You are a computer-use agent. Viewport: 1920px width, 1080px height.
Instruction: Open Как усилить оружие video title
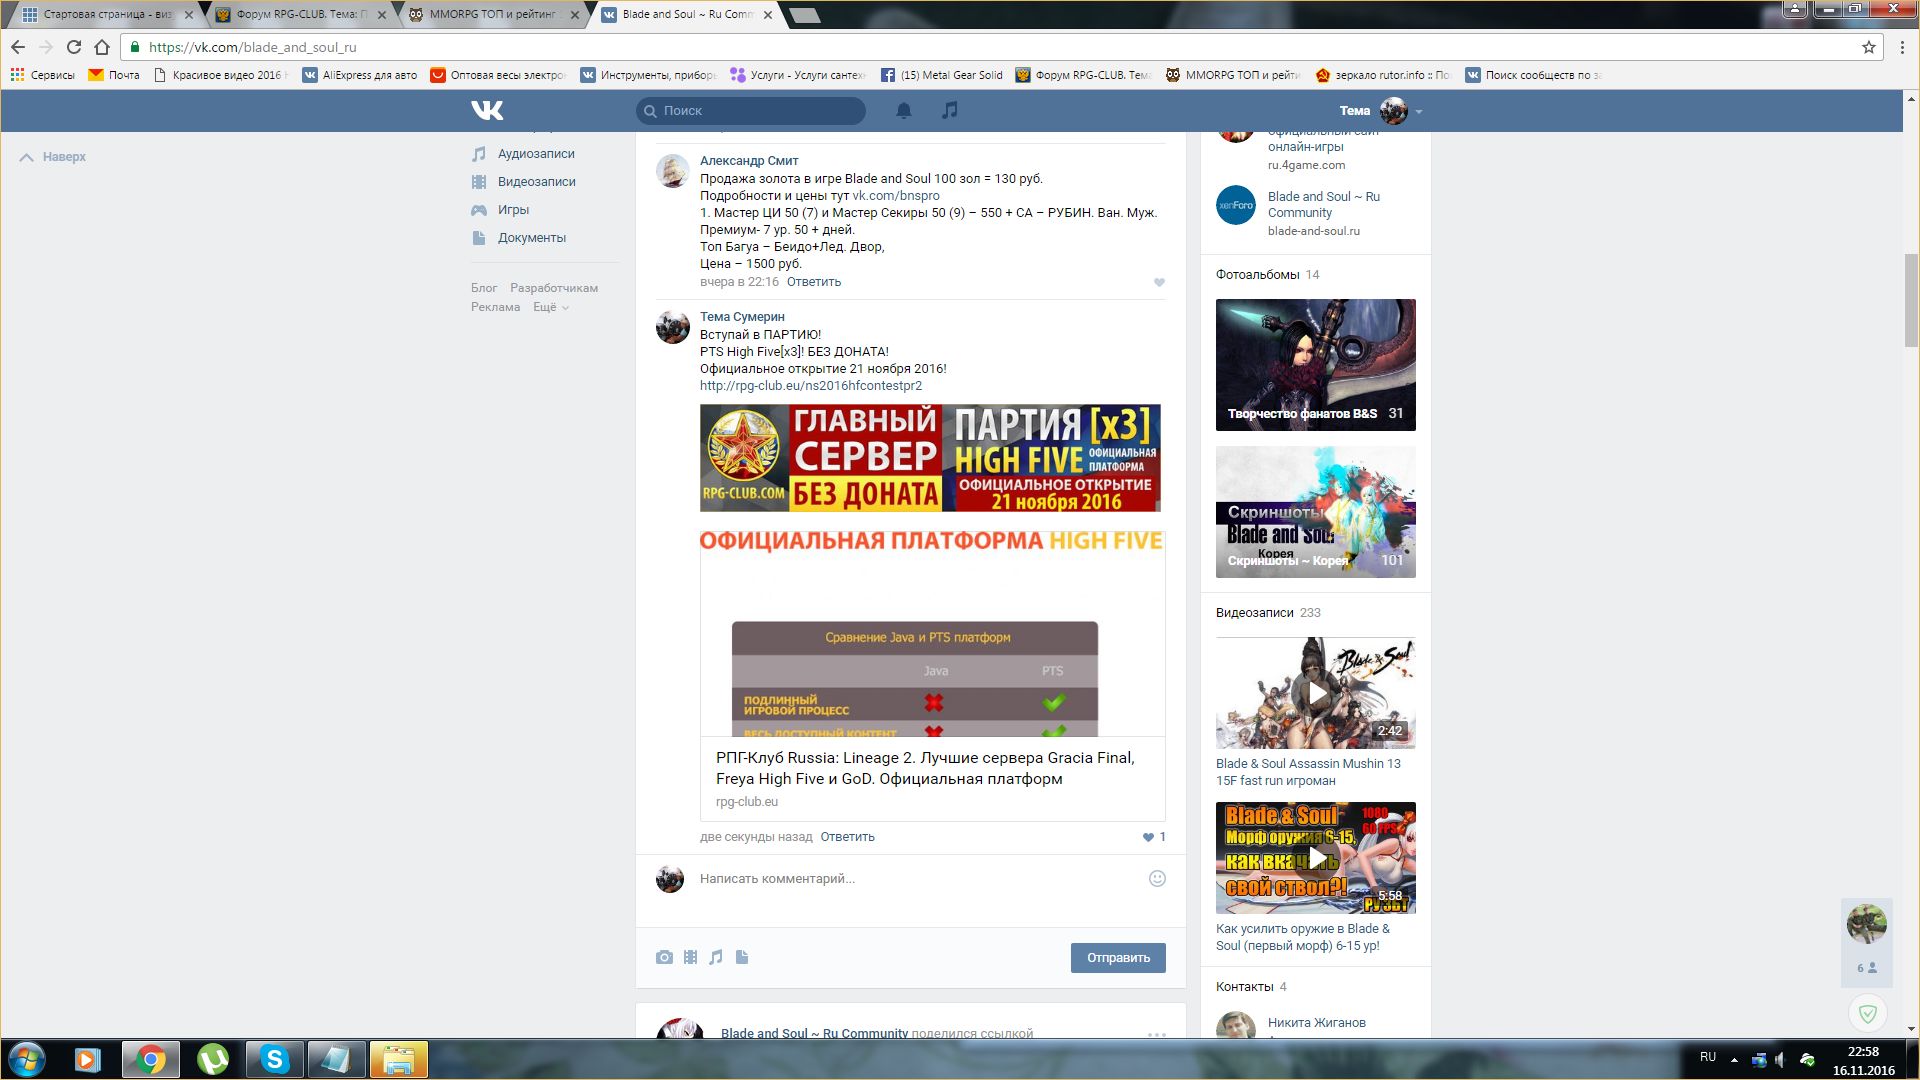[x=1303, y=937]
